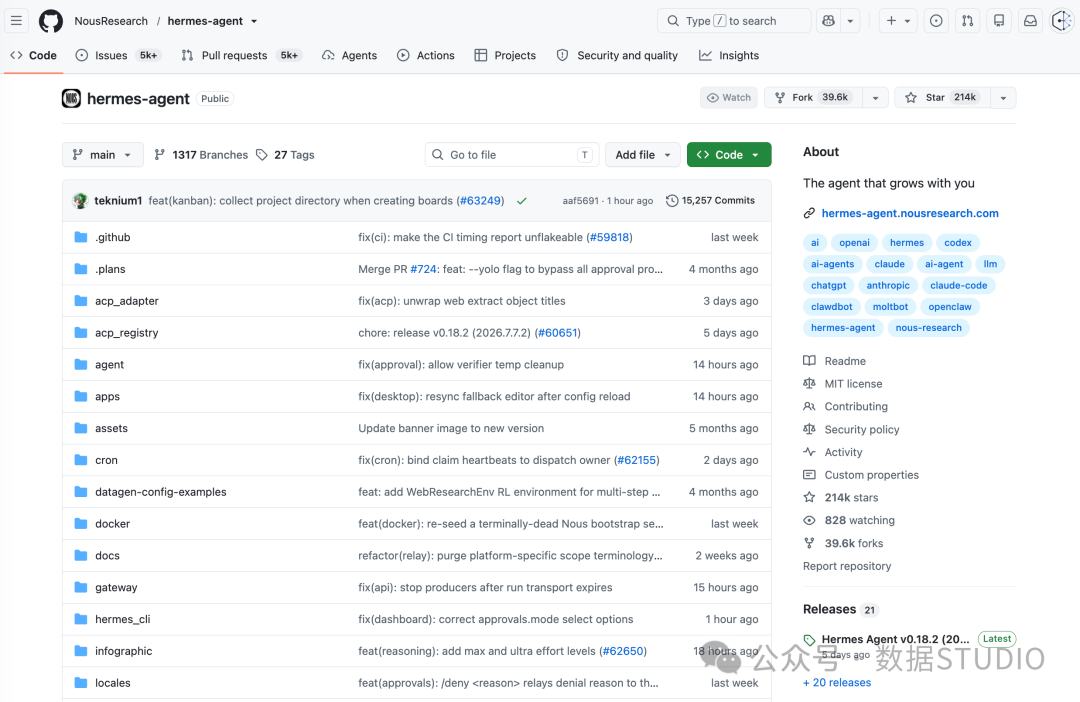The image size is (1080, 702).
Task: Open the notifications inbox icon
Action: click(1030, 21)
